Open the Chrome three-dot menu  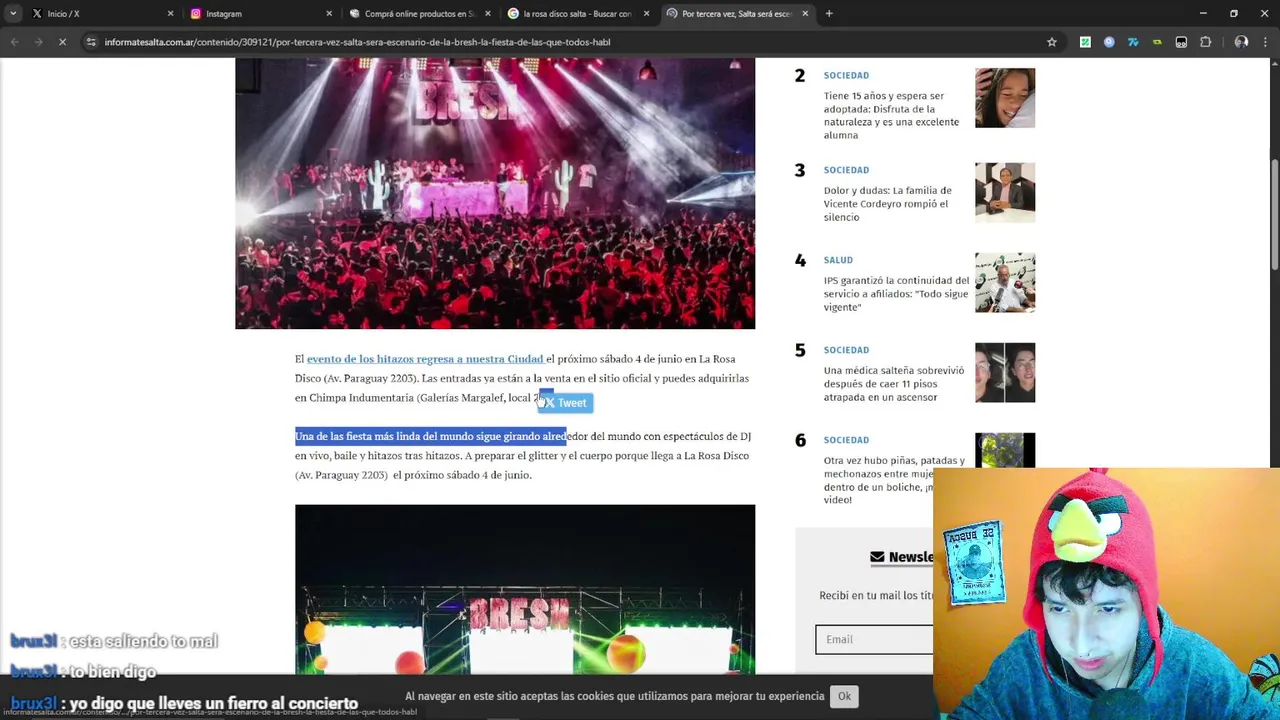[x=1265, y=42]
